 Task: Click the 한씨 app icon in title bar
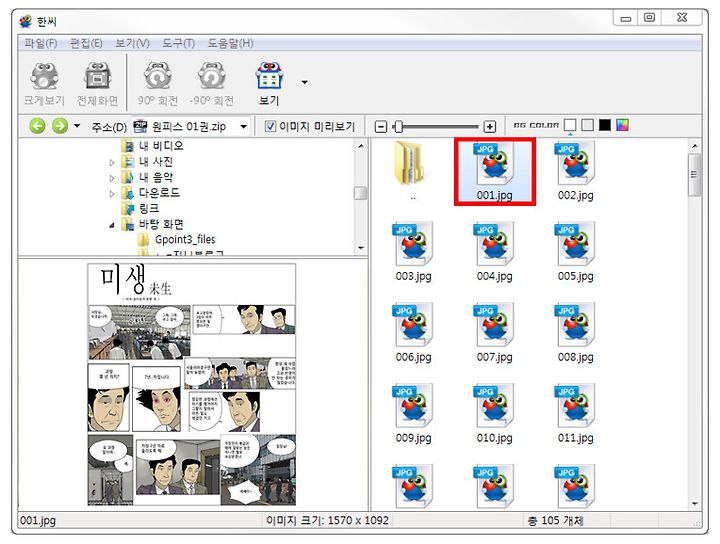tap(26, 21)
